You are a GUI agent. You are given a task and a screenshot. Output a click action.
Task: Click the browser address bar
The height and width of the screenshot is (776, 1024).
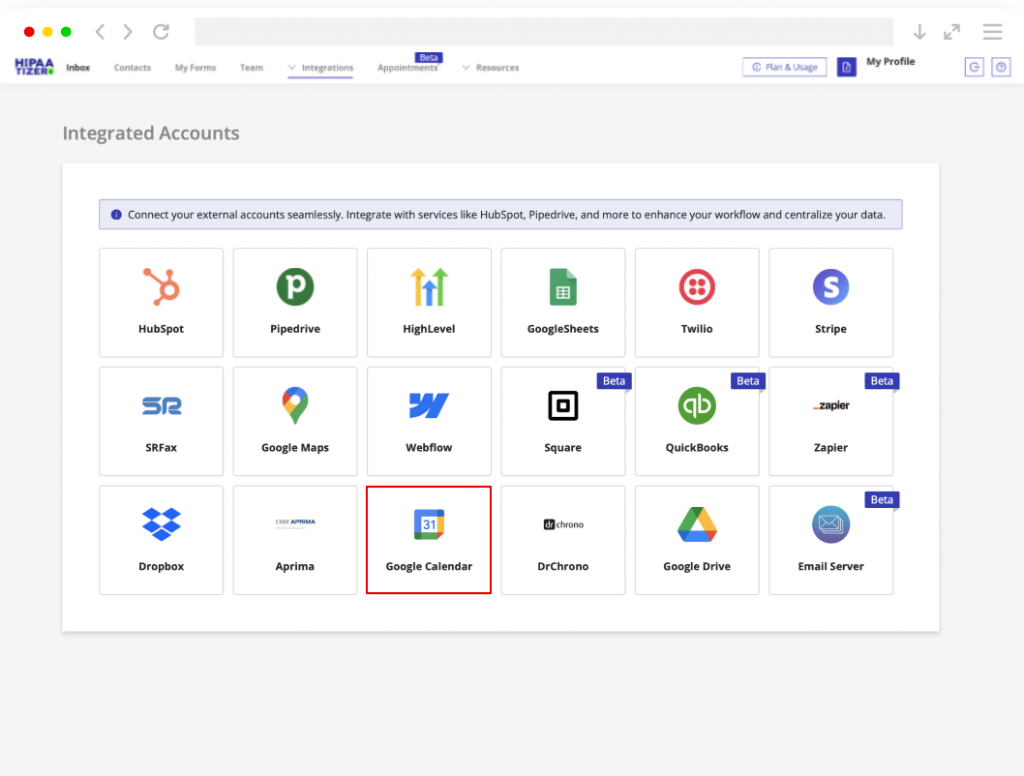[x=544, y=31]
